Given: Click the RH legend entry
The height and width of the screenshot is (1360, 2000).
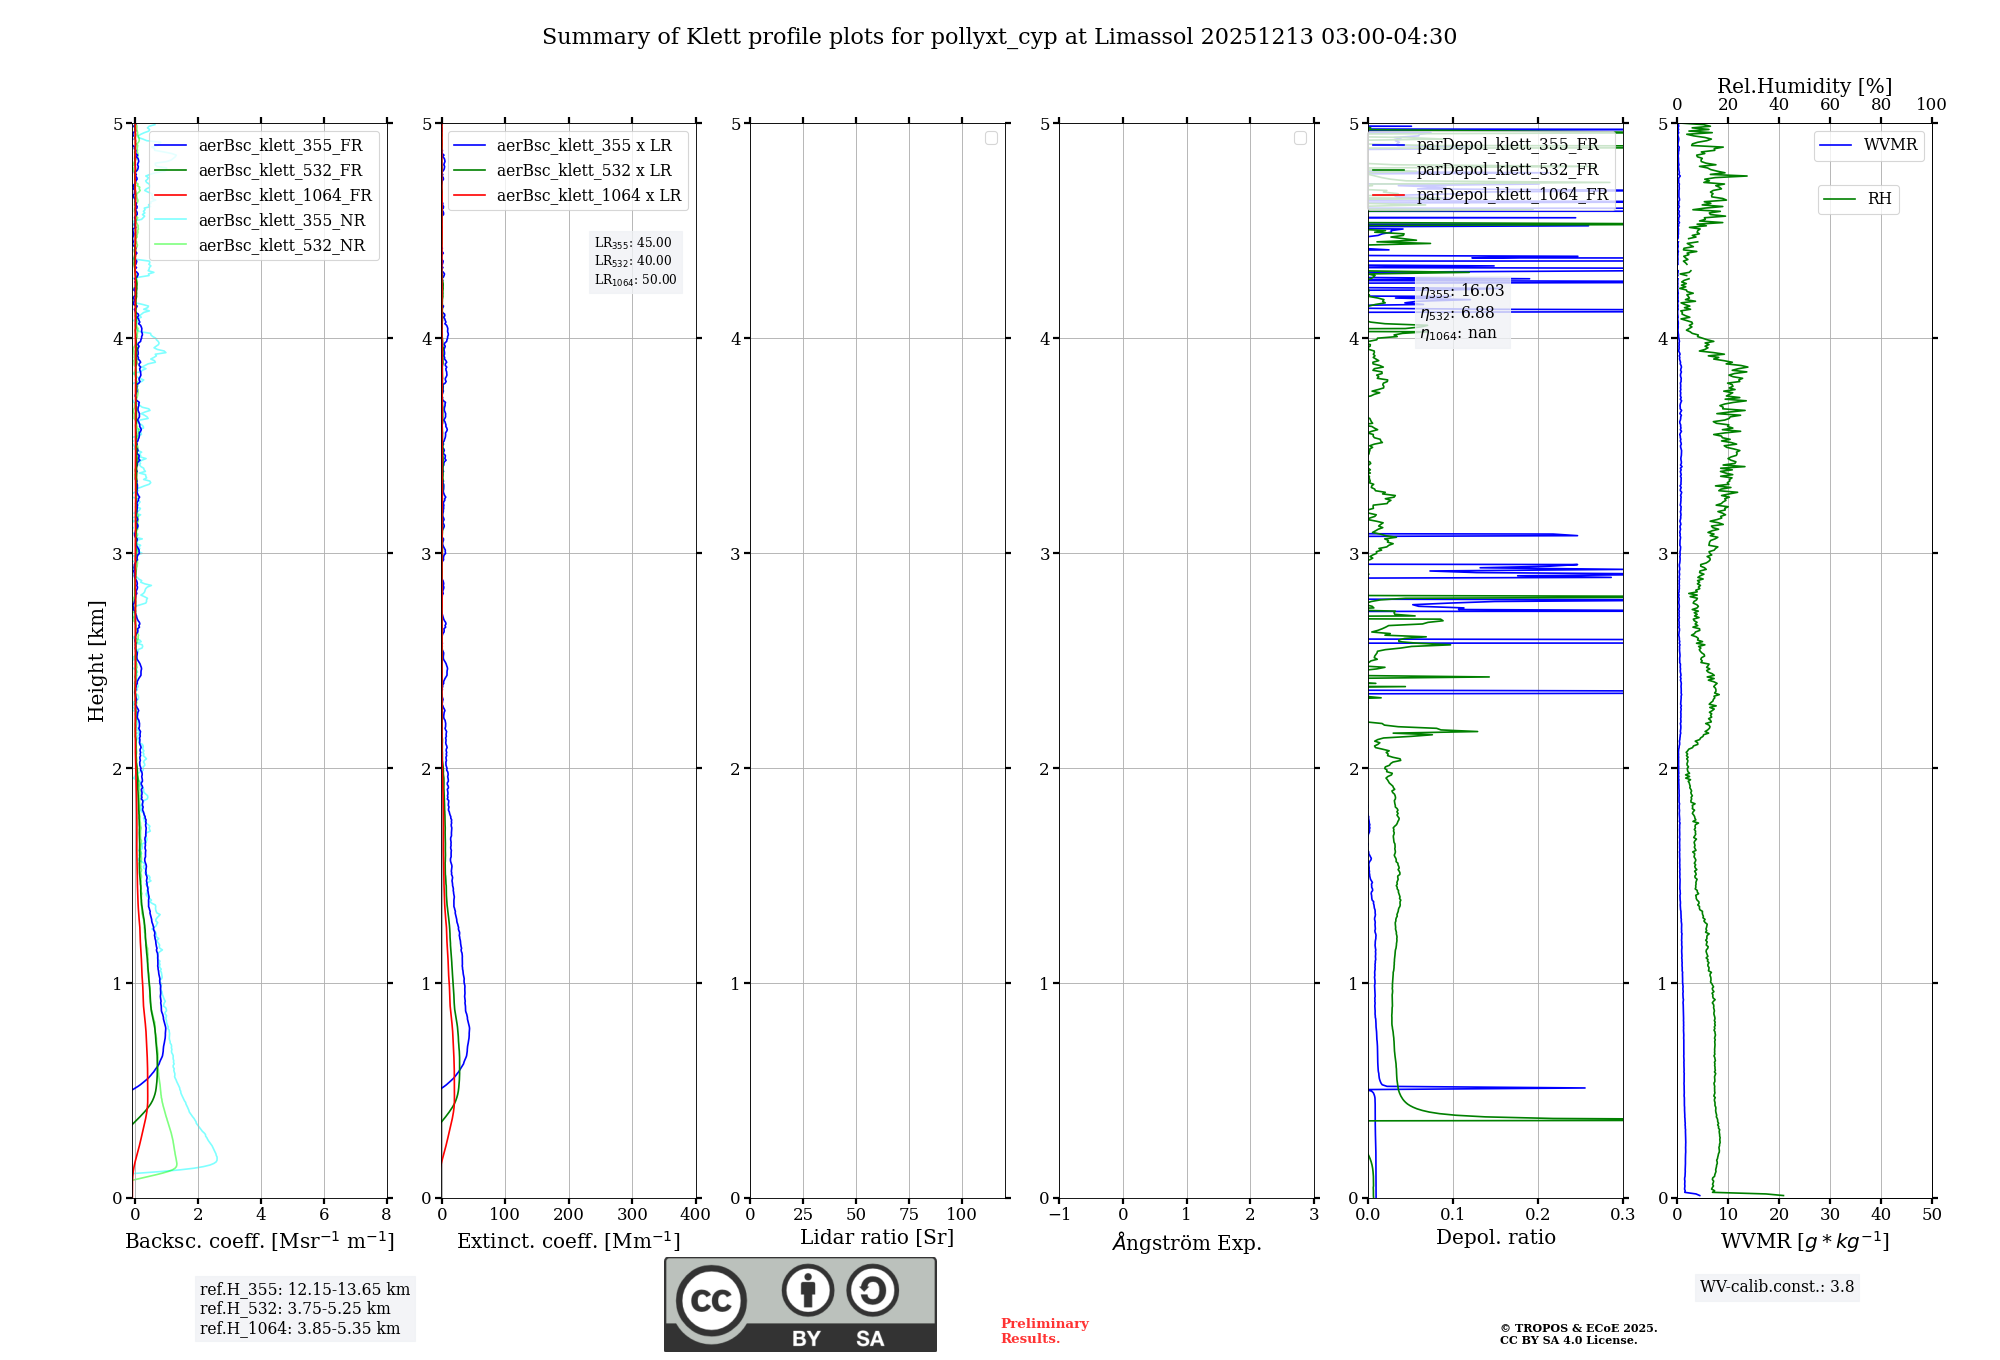Looking at the screenshot, I should (1878, 199).
